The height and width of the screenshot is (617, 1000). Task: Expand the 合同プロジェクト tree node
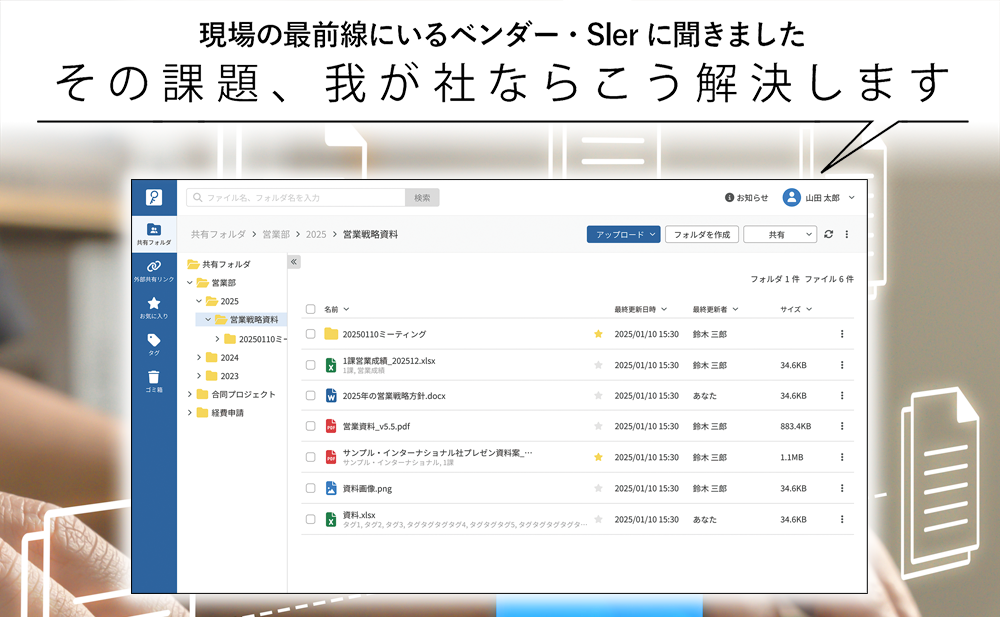pyautogui.click(x=190, y=394)
